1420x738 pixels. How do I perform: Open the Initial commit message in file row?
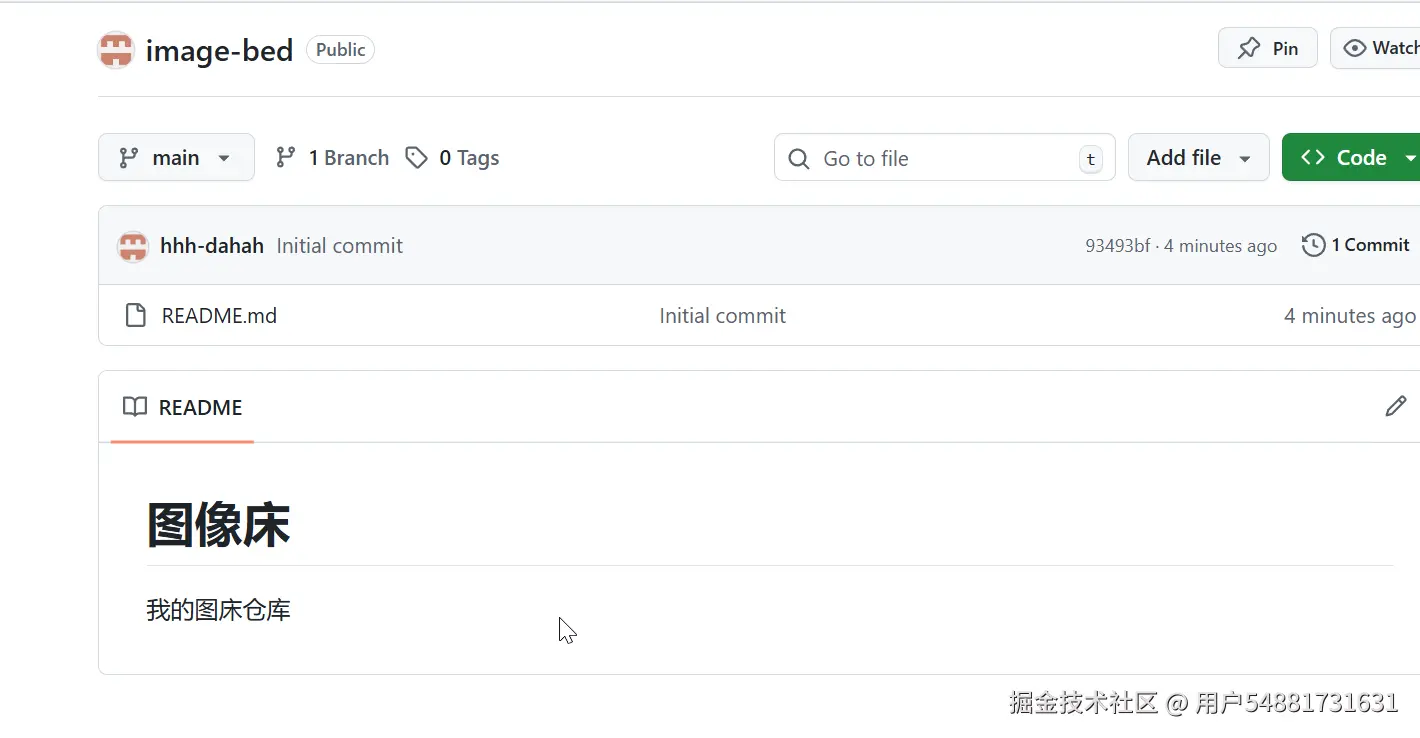[x=722, y=316]
